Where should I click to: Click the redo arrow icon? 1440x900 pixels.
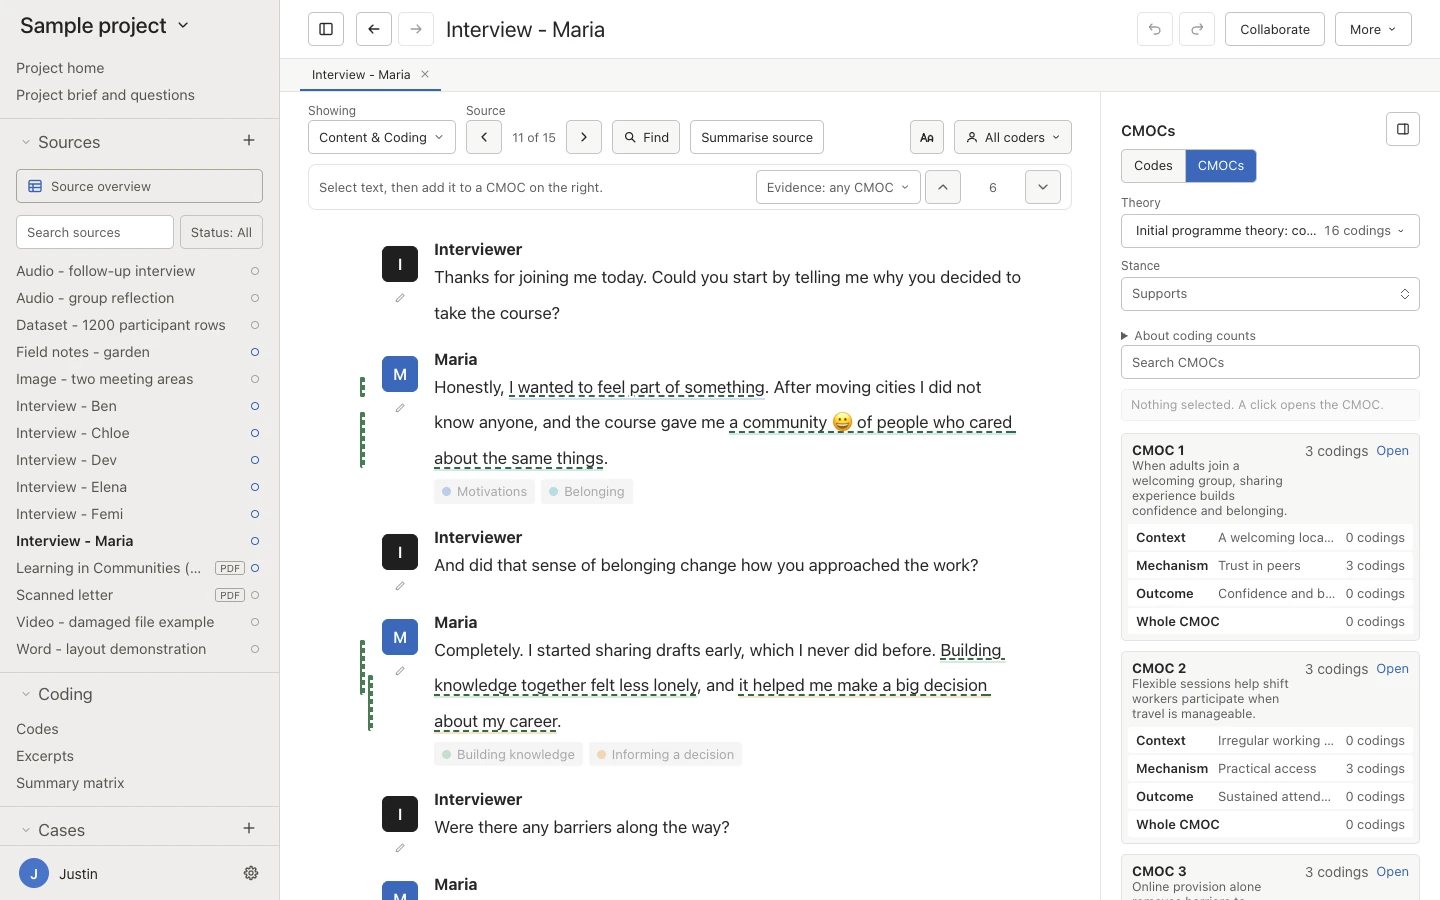coord(1197,29)
